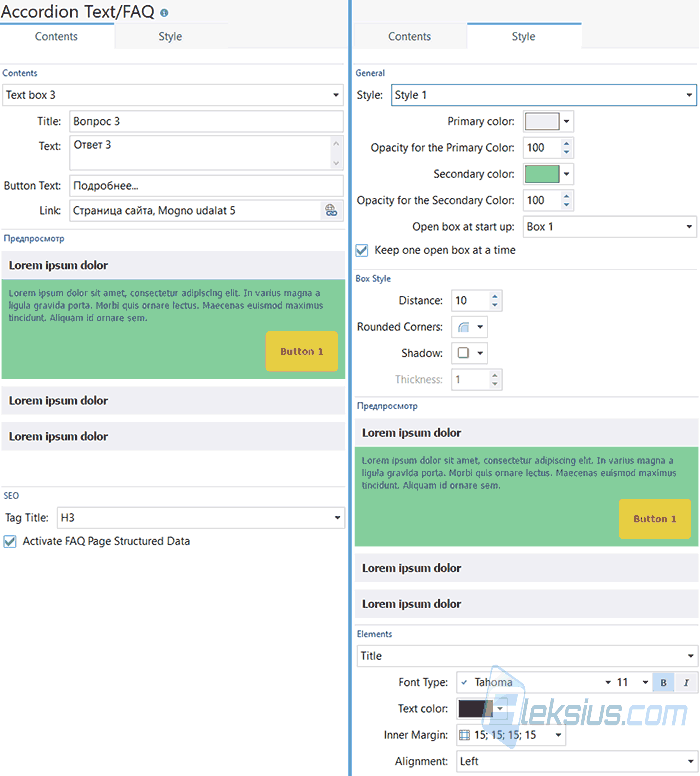Click the info icon beside Accordion Text/FAQ title

pyautogui.click(x=164, y=13)
